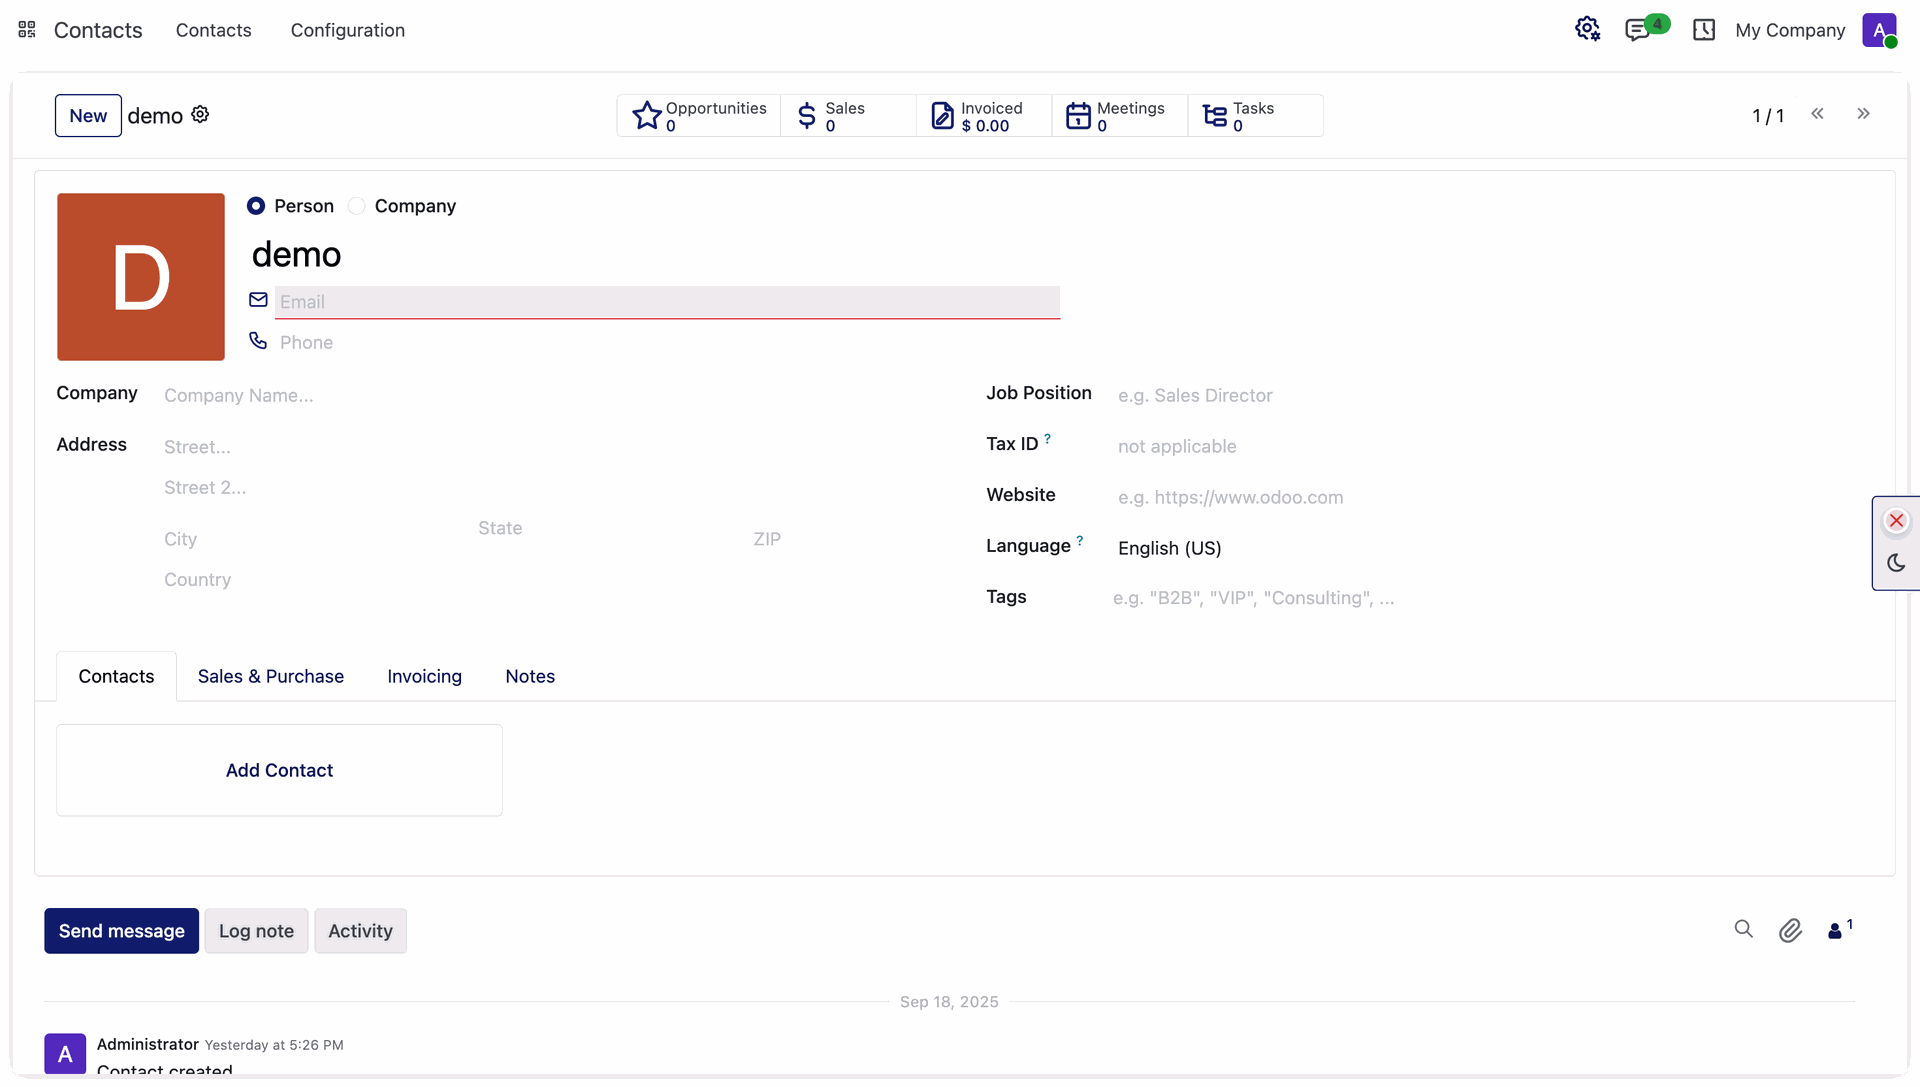
Task: Open the Language English (US) dropdown
Action: 1490,548
